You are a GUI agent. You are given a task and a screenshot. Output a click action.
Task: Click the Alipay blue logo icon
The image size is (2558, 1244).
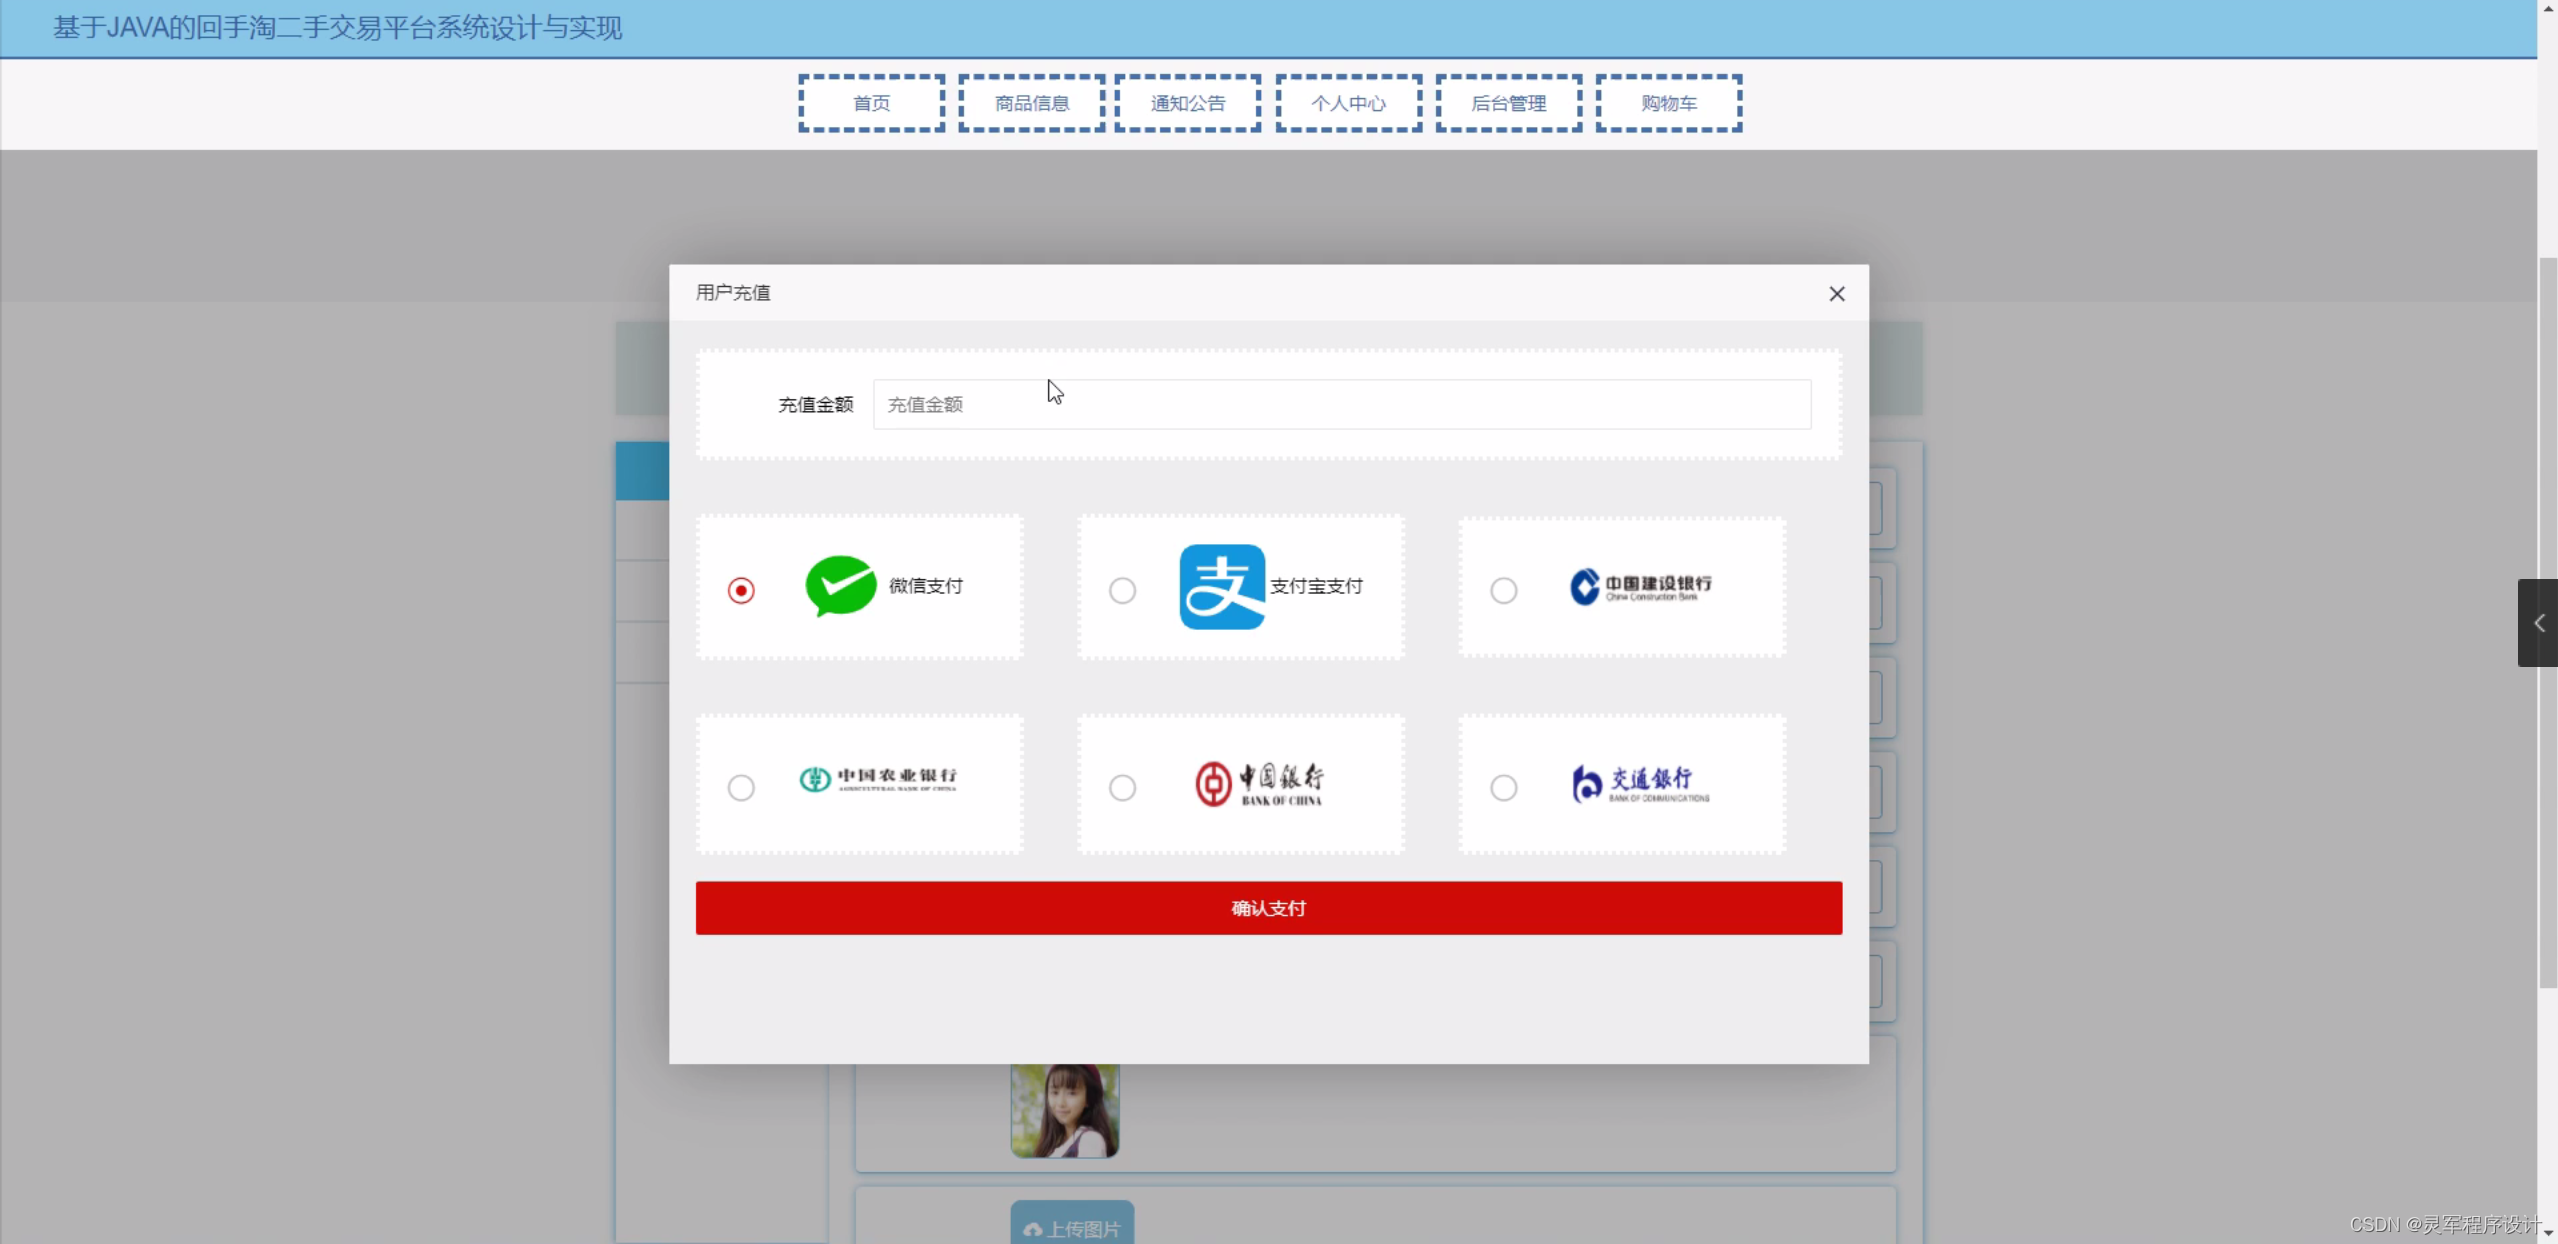point(1221,587)
